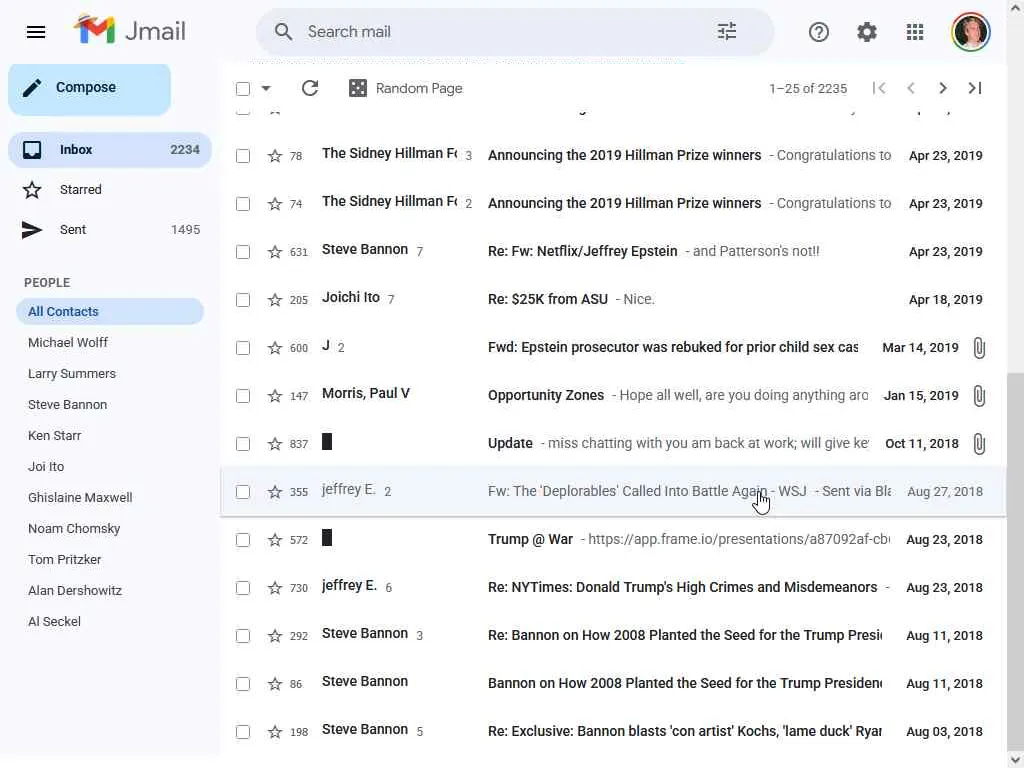Click the 1–25 of 2235 page counter
The image size is (1024, 768).
tap(808, 88)
